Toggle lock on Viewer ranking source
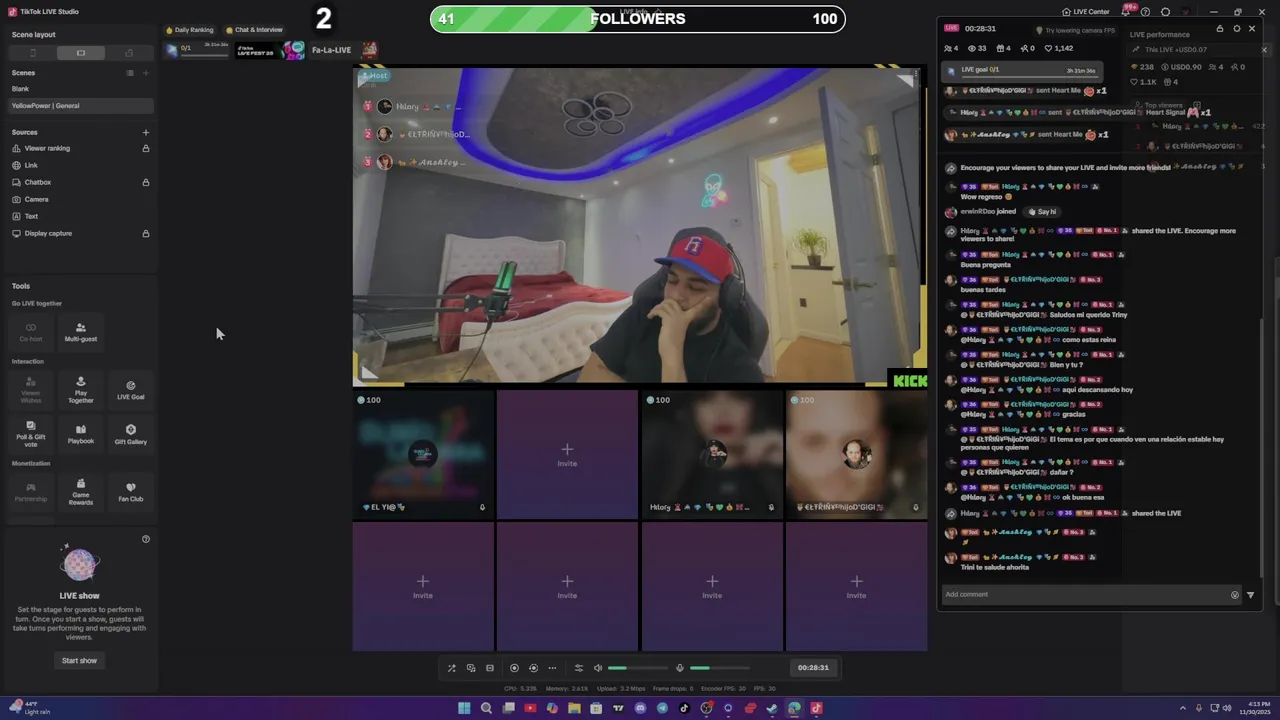The image size is (1280, 720). (146, 148)
